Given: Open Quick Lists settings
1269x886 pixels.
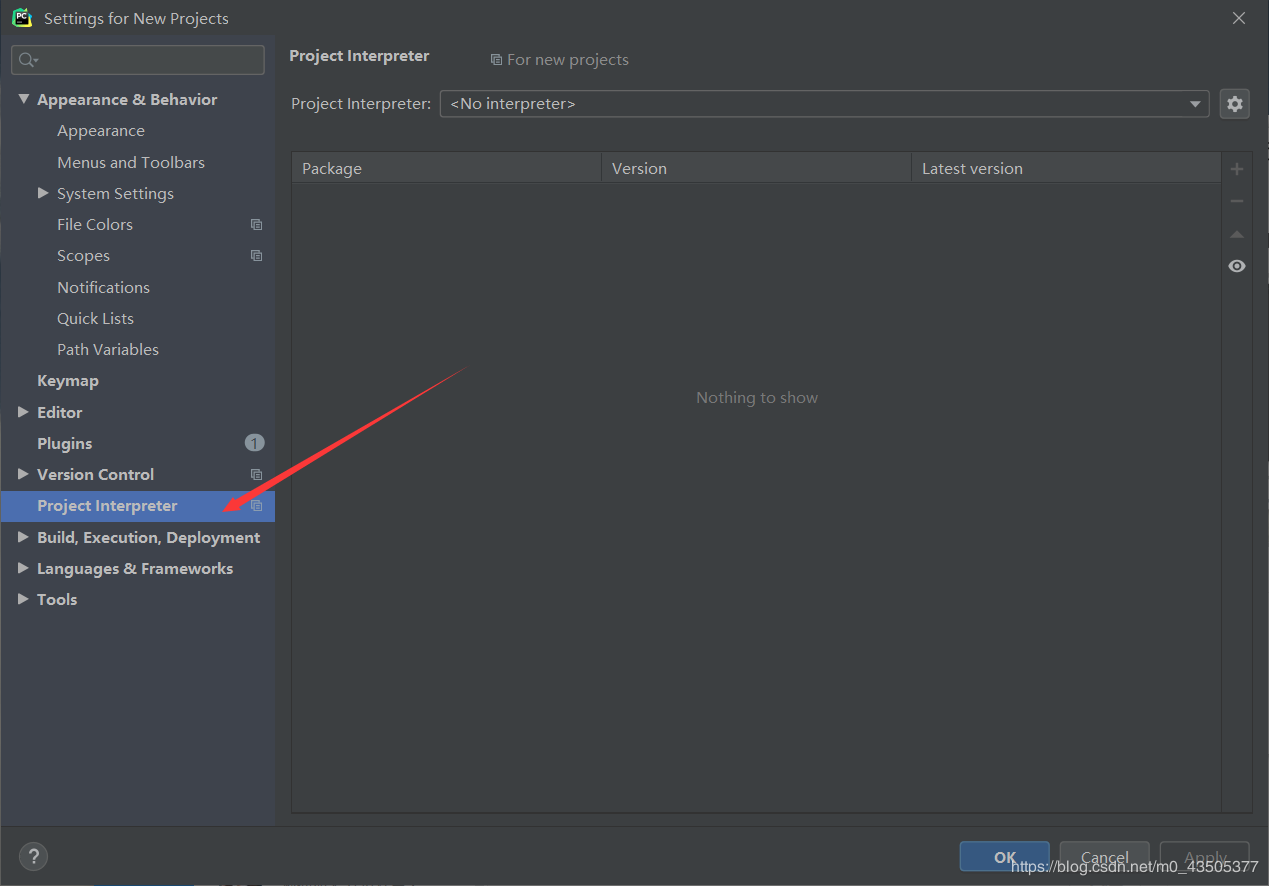Looking at the screenshot, I should [95, 318].
